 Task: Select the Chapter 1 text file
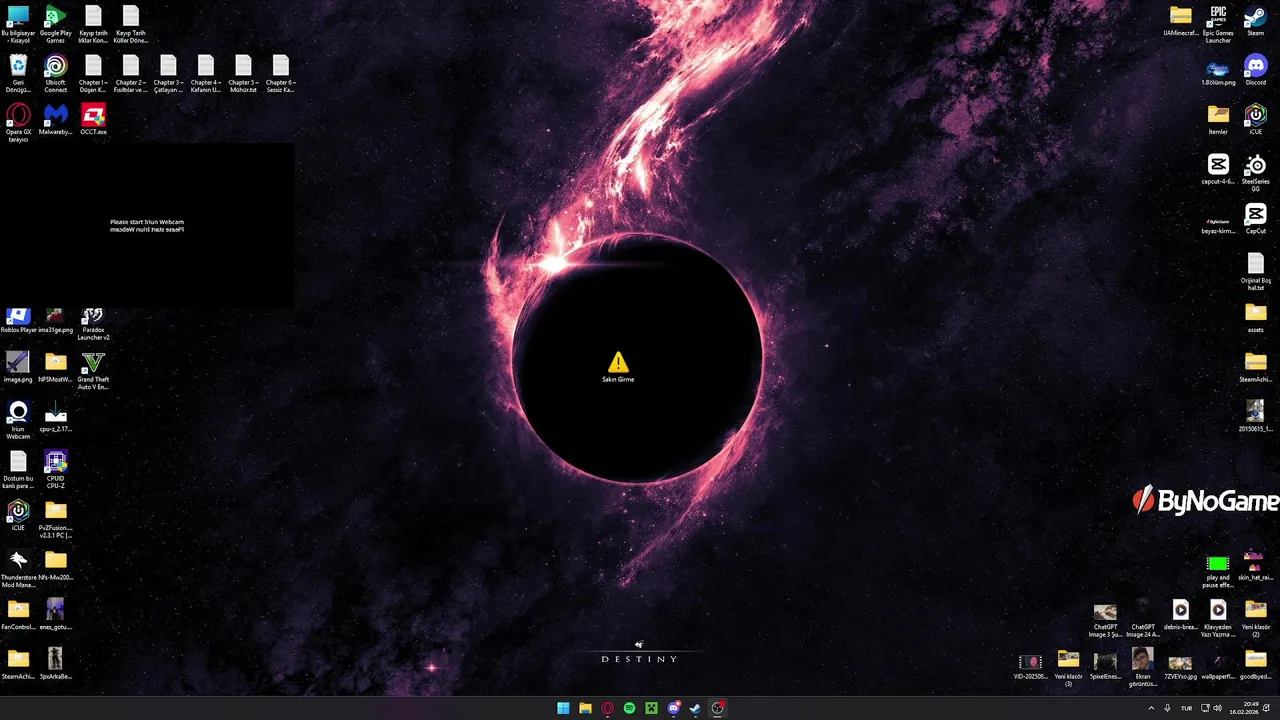pyautogui.click(x=93, y=67)
